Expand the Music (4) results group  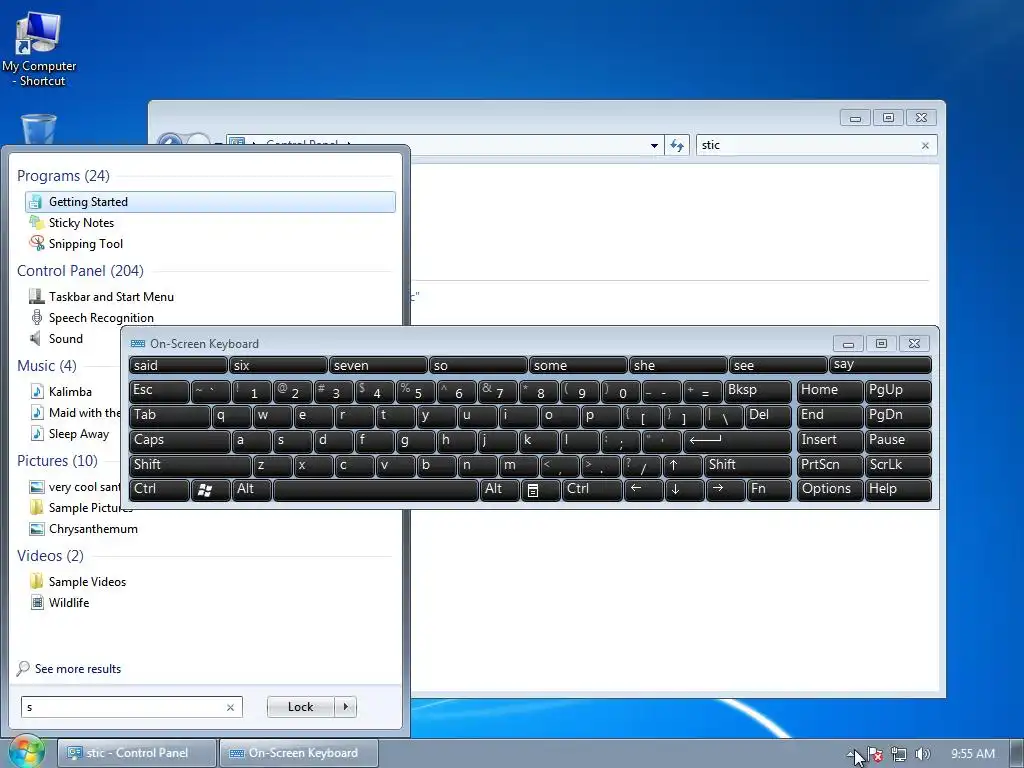46,366
